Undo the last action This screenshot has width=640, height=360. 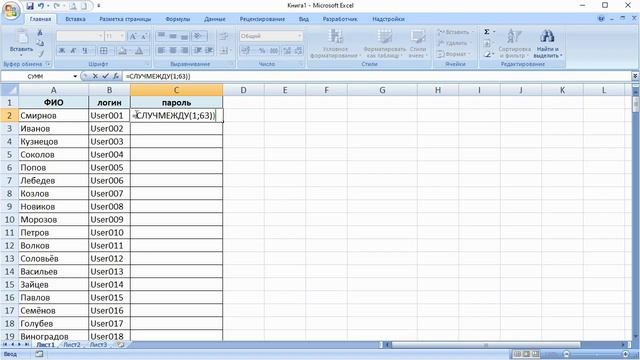point(41,6)
